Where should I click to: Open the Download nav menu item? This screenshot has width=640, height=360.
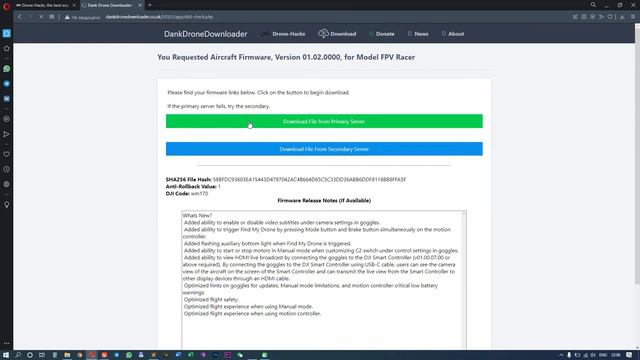click(337, 34)
